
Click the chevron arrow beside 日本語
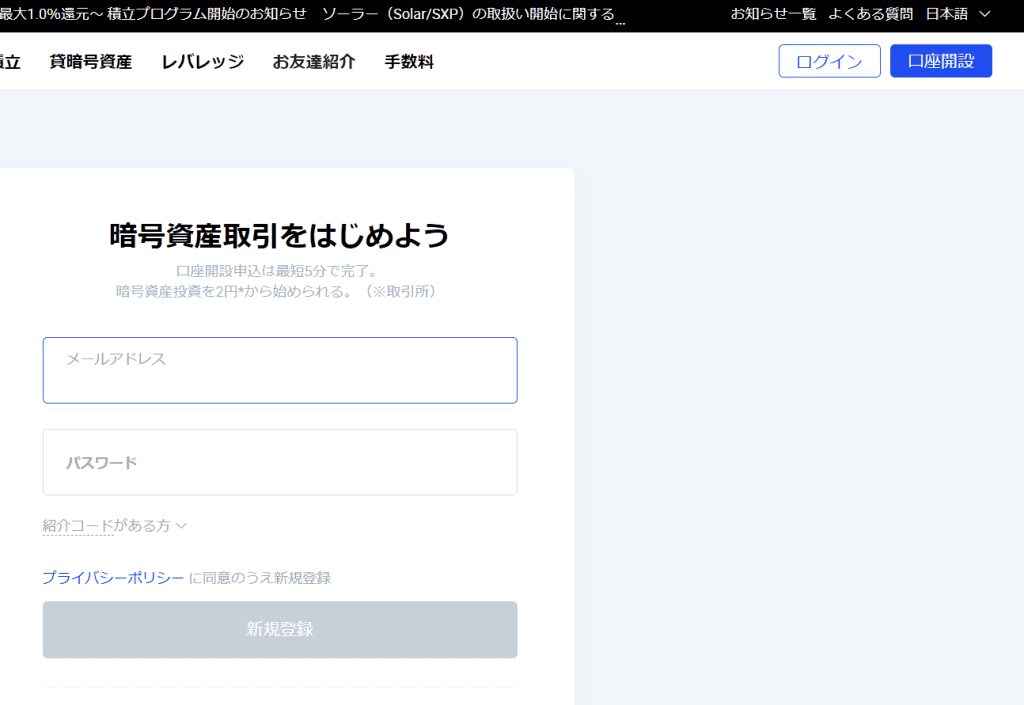985,14
